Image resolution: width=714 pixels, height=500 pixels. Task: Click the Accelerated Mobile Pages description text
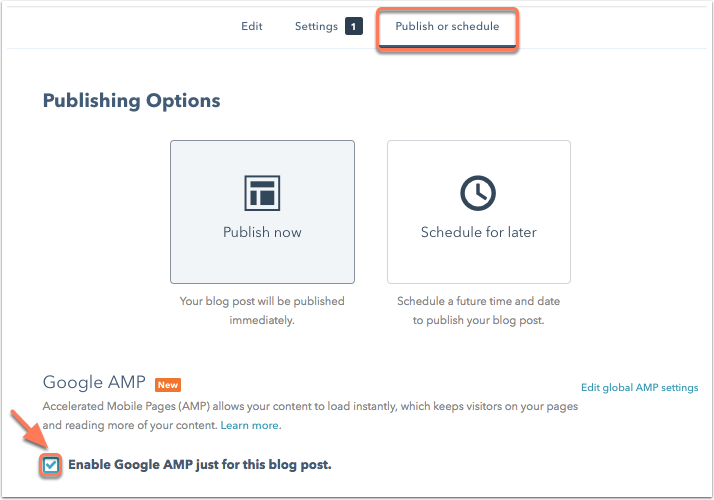point(310,416)
